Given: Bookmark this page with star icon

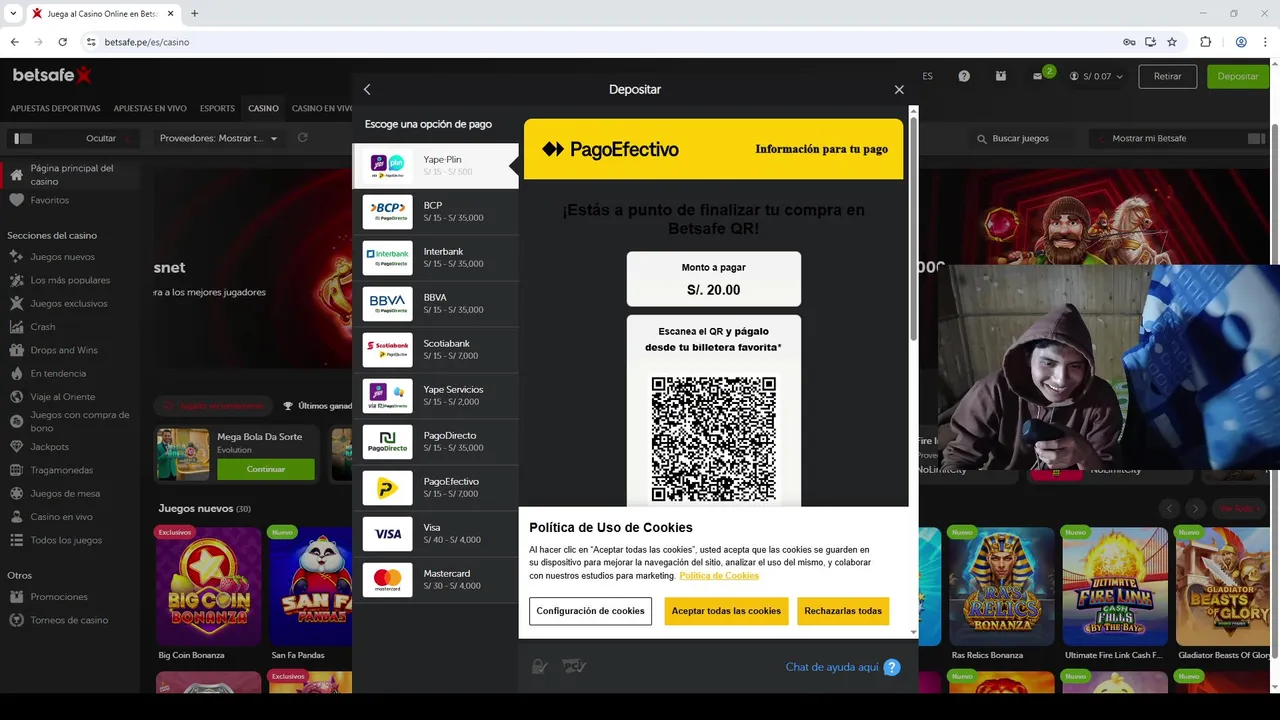Looking at the screenshot, I should (x=1172, y=42).
